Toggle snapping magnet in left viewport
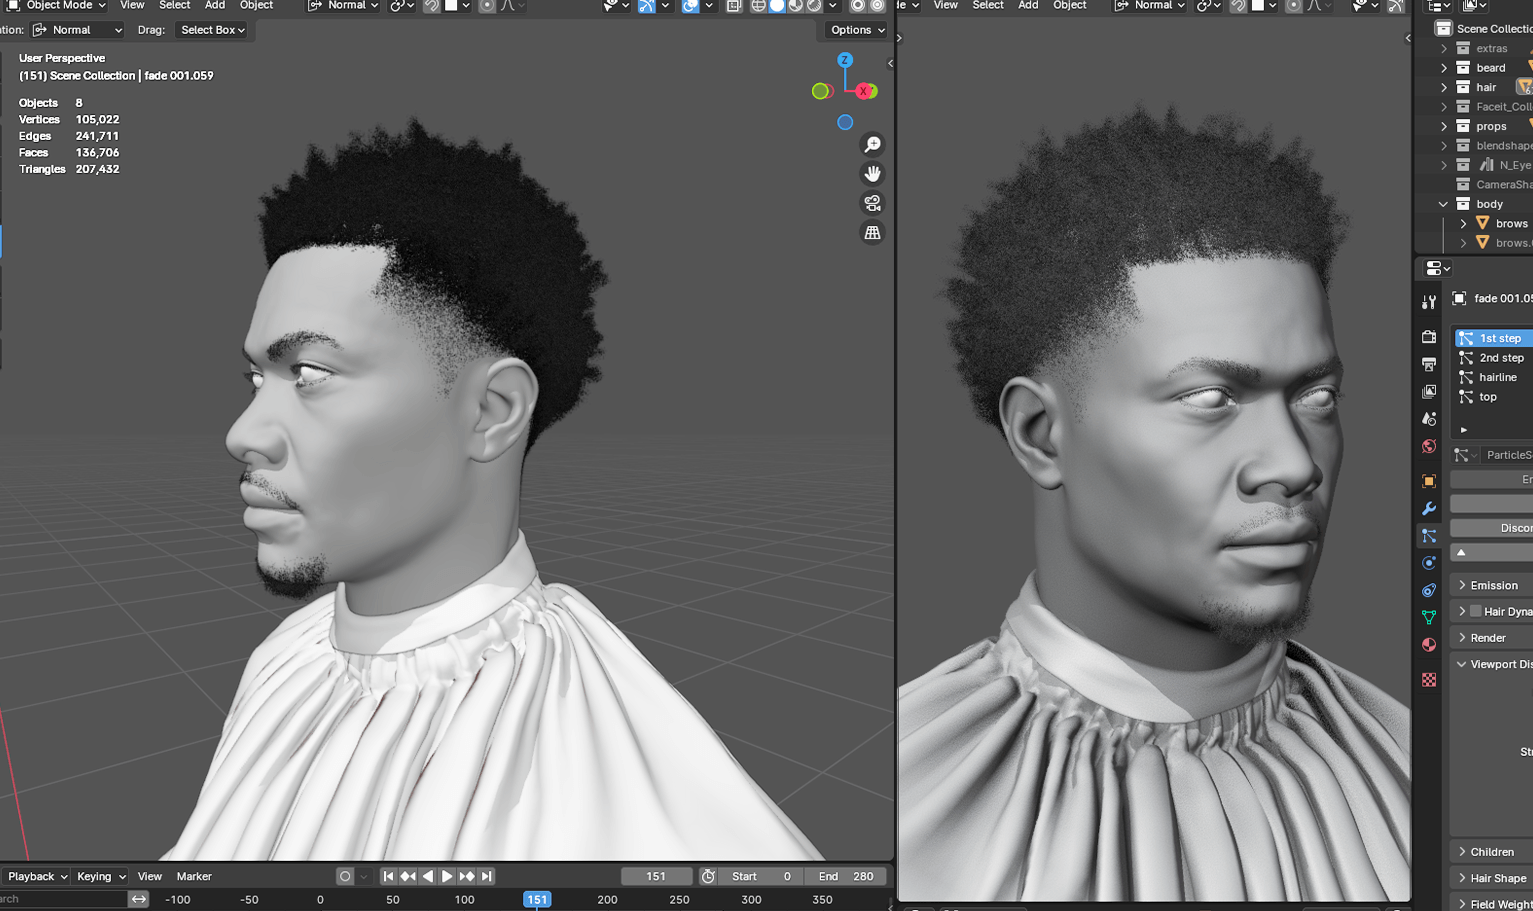Screen dimensions: 1533x911 pos(431,6)
